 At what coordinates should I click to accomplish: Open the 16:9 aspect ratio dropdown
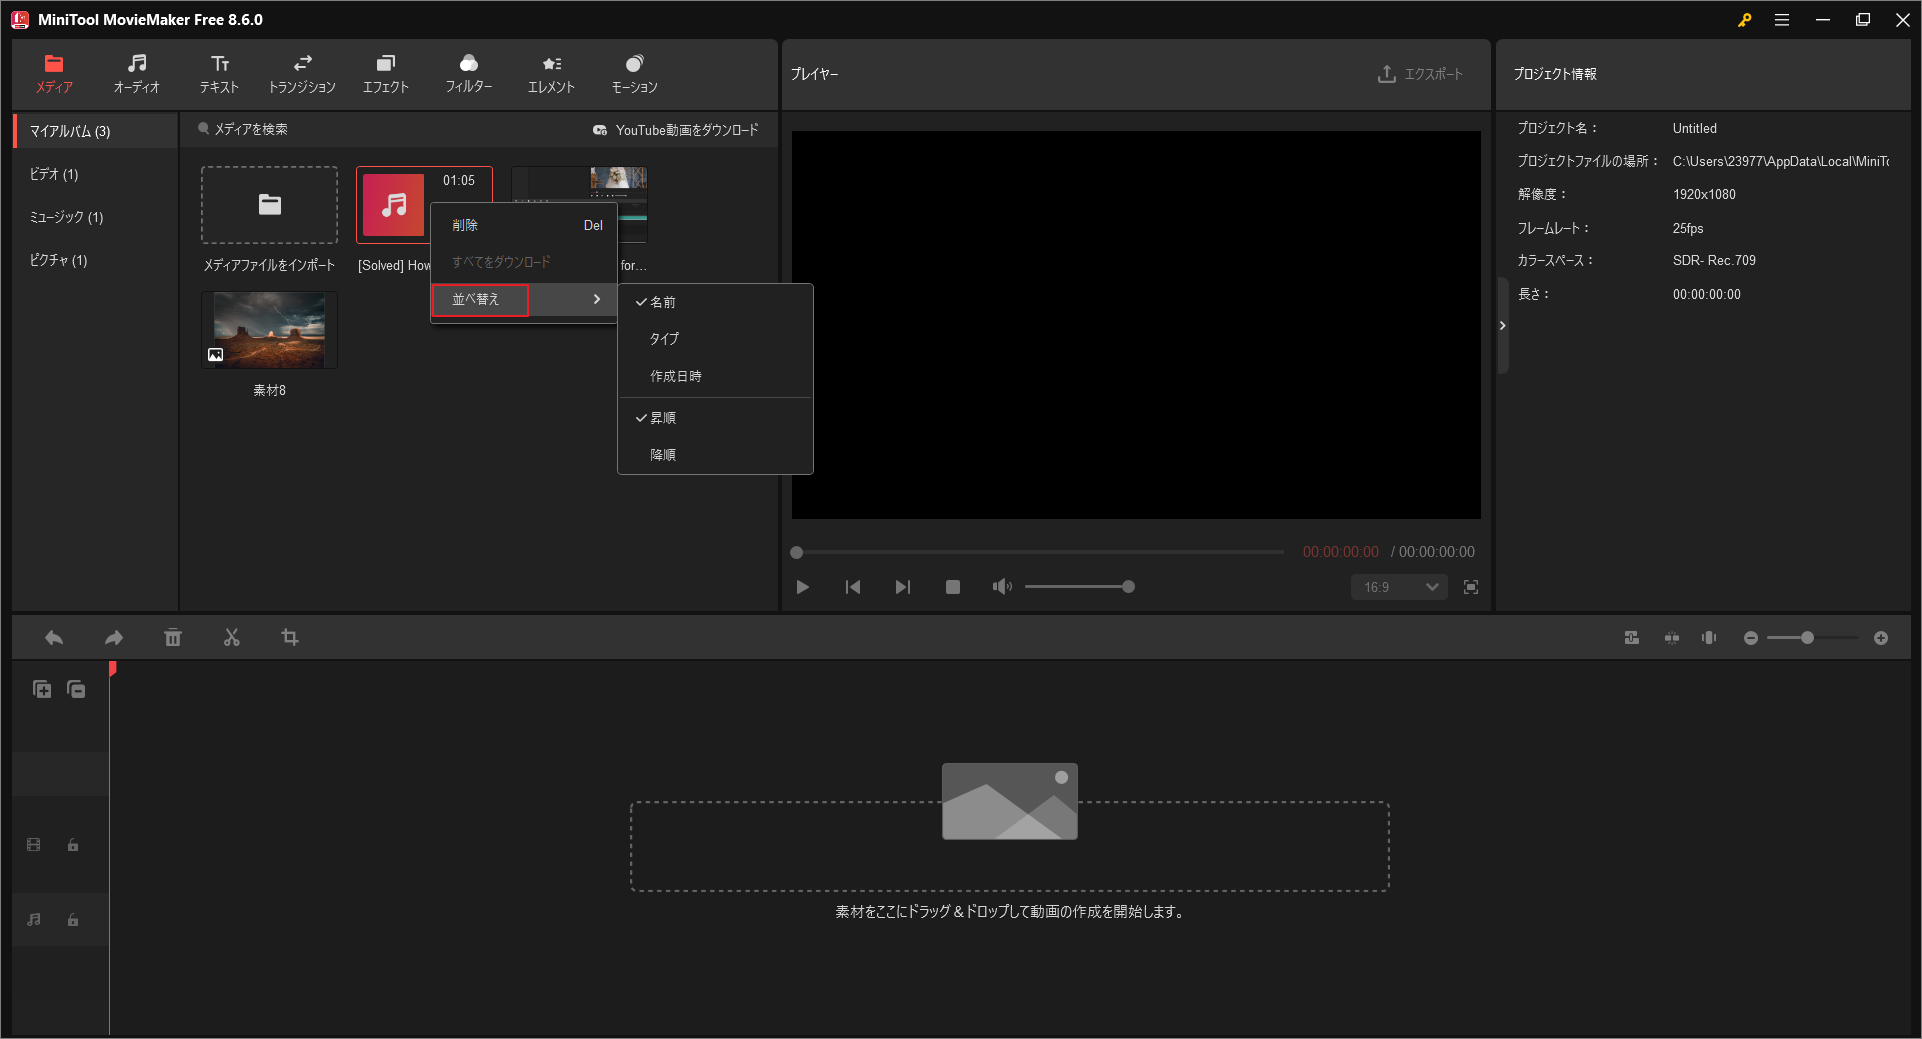(x=1397, y=587)
